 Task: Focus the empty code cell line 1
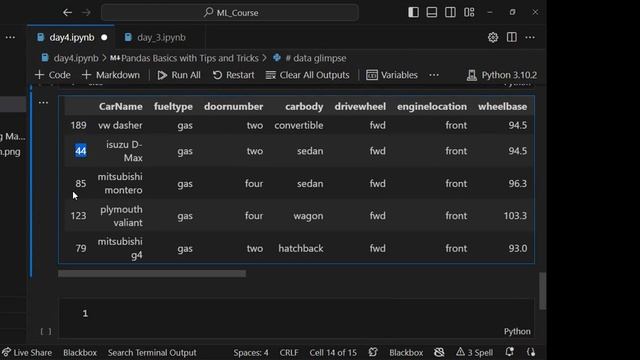pyautogui.click(x=297, y=313)
